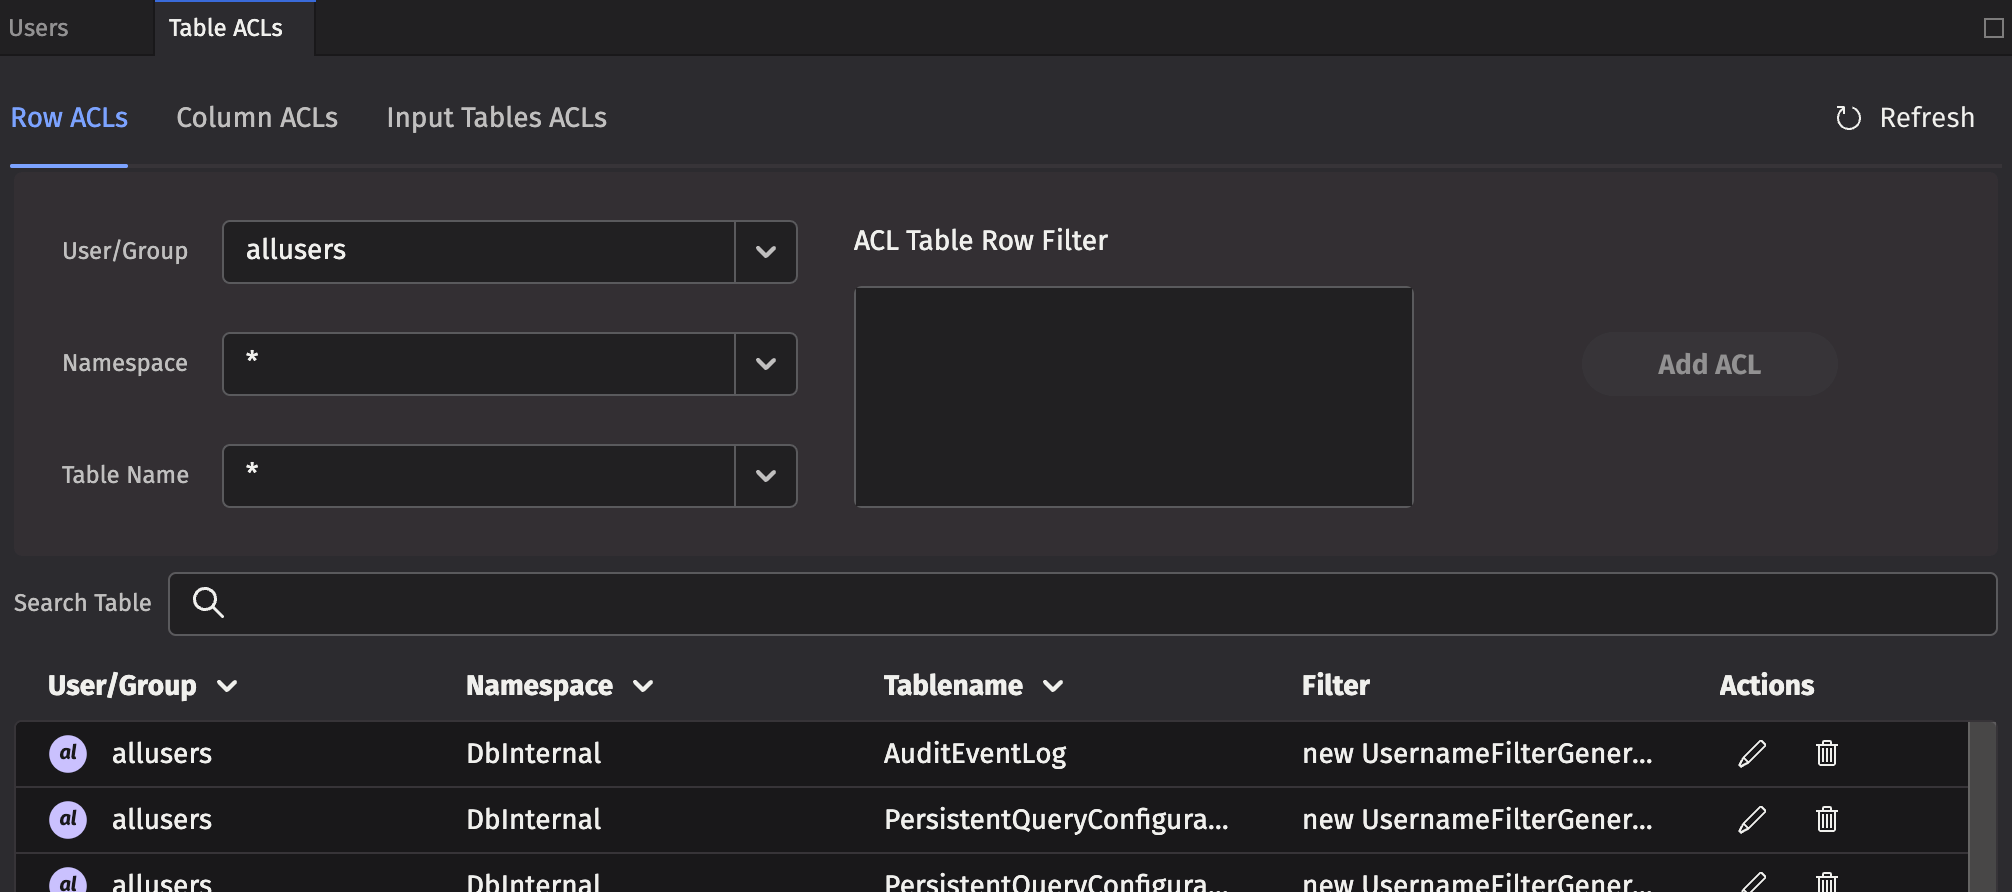Click pencil icon for second allusers row
Image resolution: width=2012 pixels, height=892 pixels.
point(1752,819)
